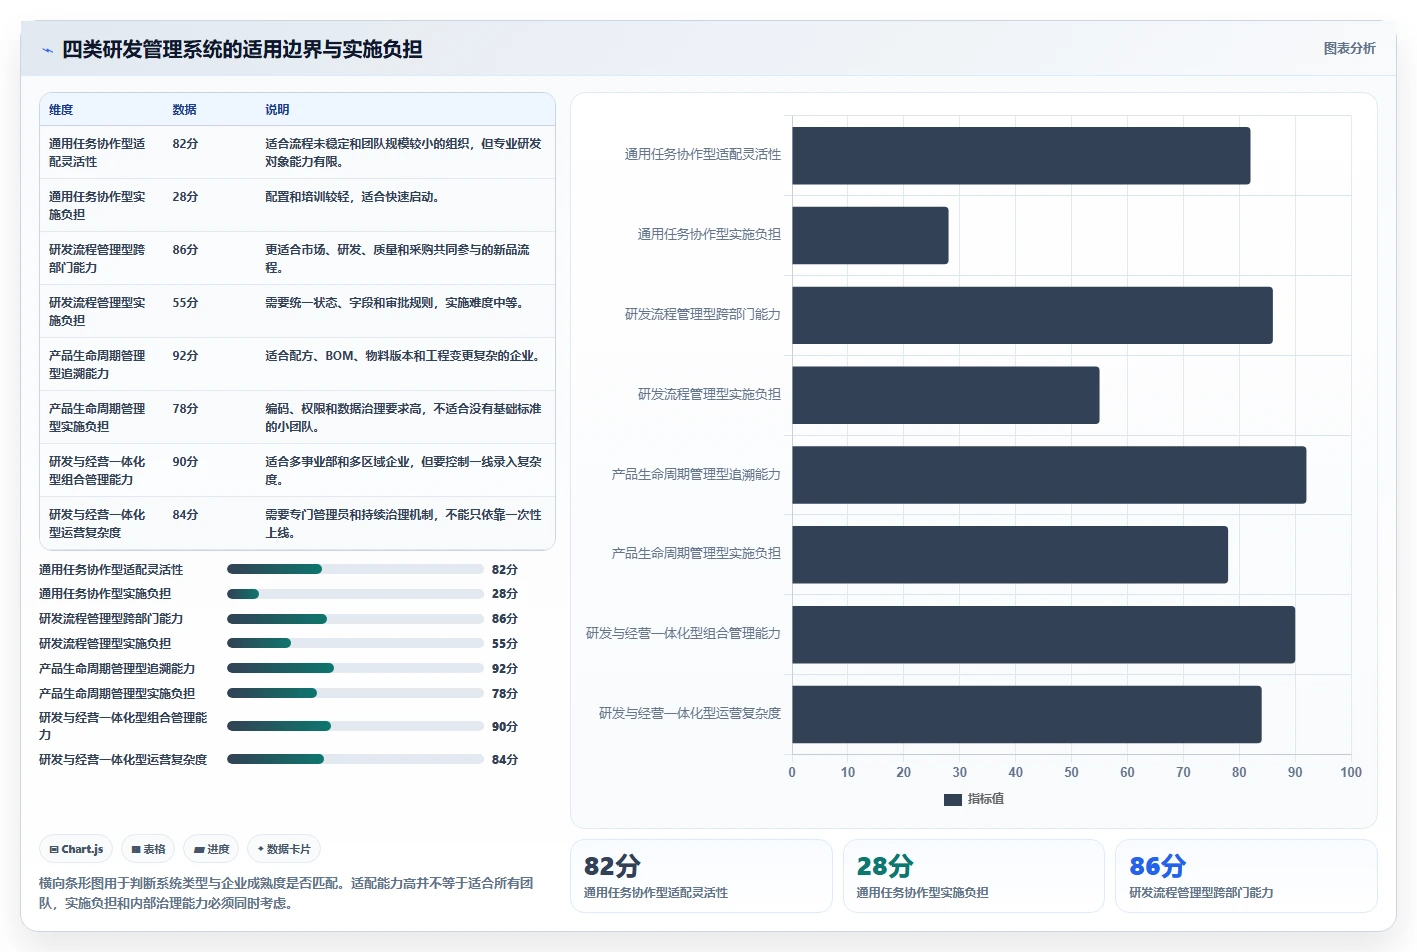Screen dimensions: 1417x952
Task: Click the x-axis tick value 100
Action: point(1351,772)
